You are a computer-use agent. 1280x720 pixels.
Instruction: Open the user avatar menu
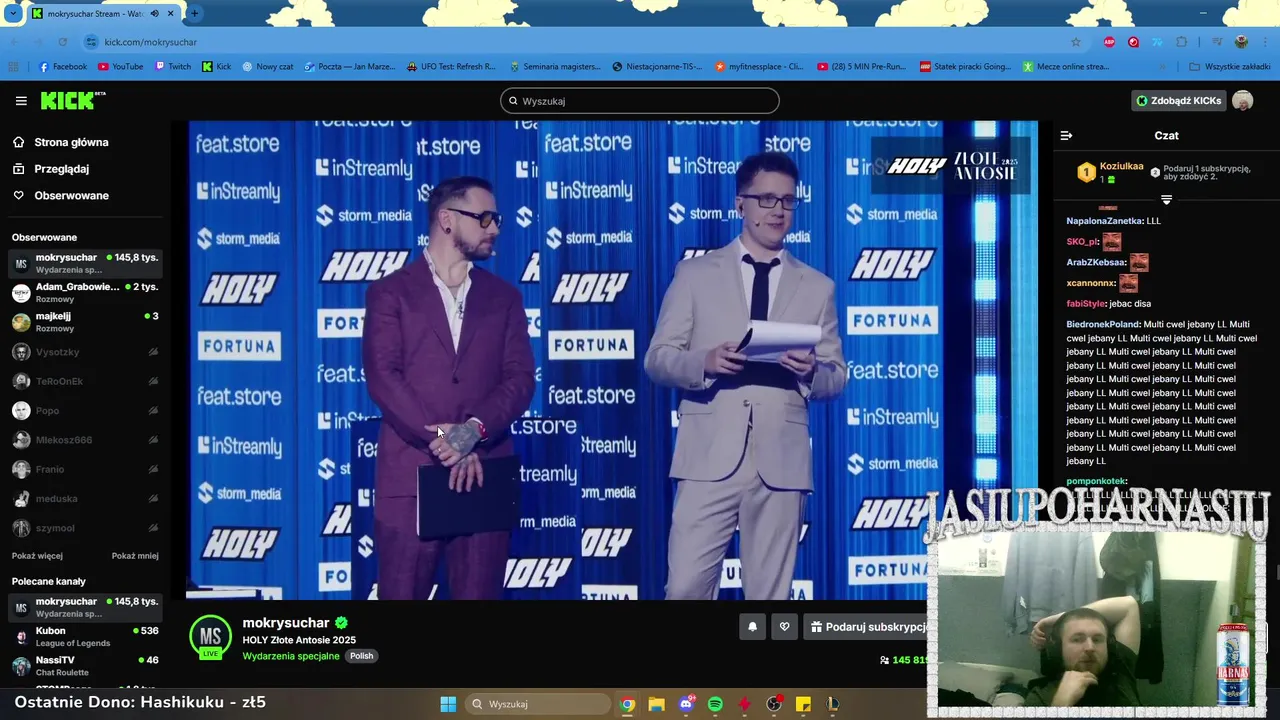1243,101
